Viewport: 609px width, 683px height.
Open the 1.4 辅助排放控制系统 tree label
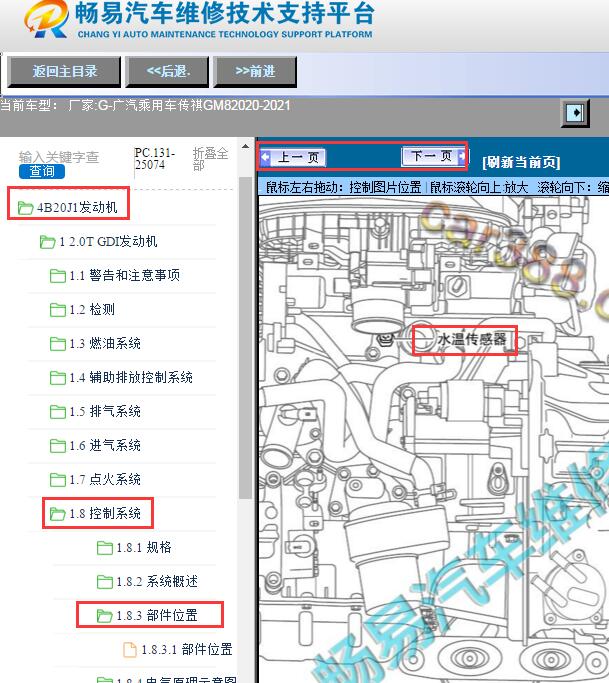131,377
